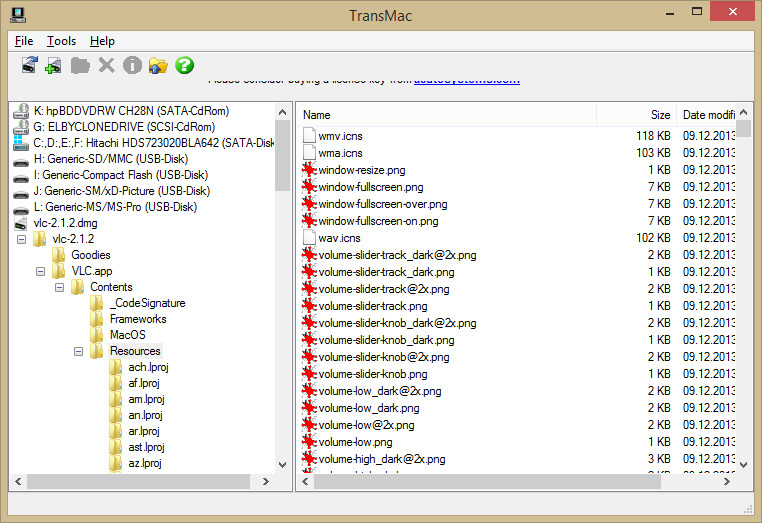Click the H: SD/MMC disk icon
The height and width of the screenshot is (523, 762).
click(21, 163)
